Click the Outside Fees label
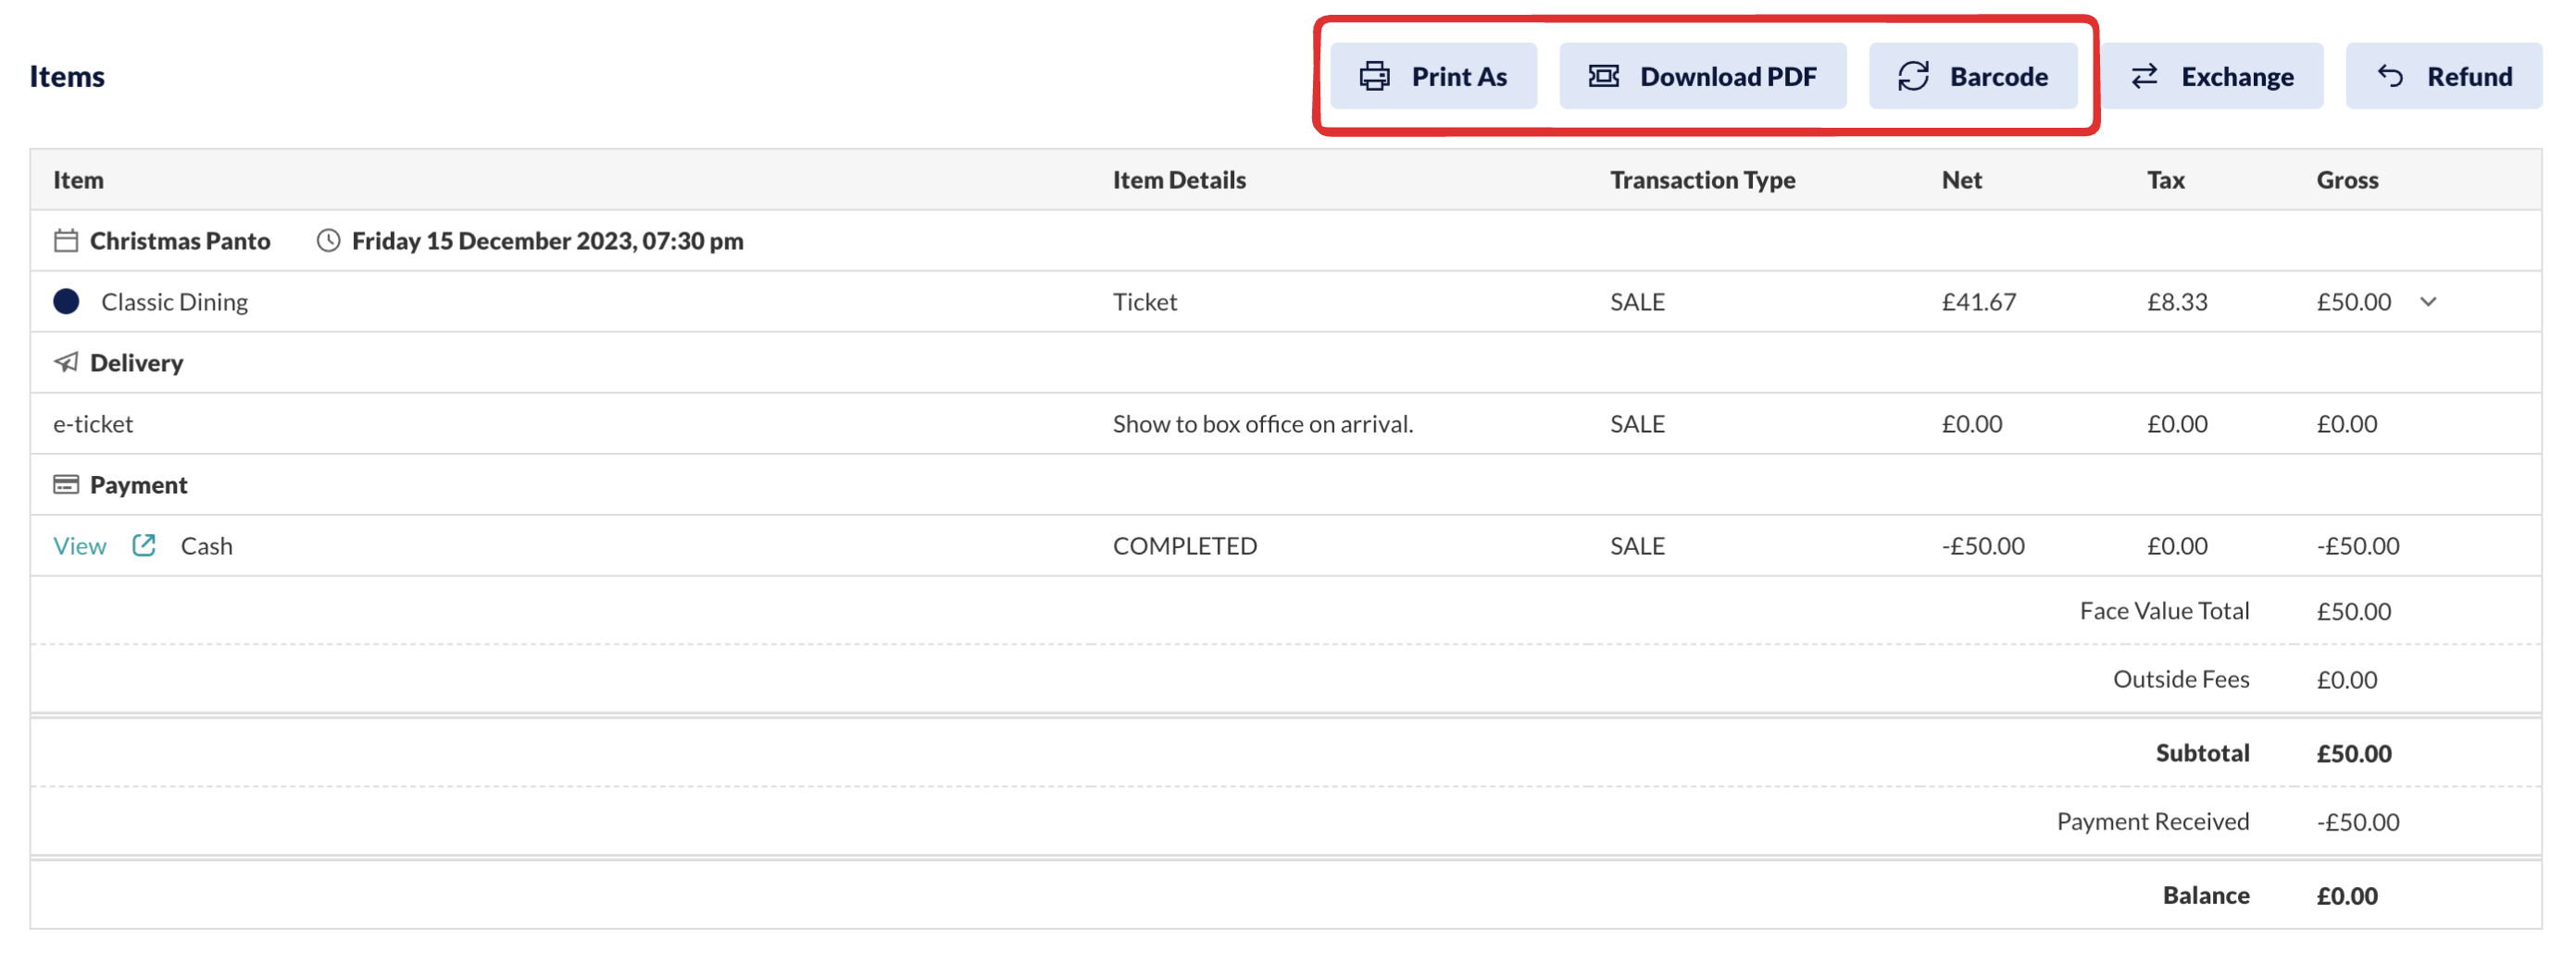The height and width of the screenshot is (963, 2576). tap(2181, 680)
